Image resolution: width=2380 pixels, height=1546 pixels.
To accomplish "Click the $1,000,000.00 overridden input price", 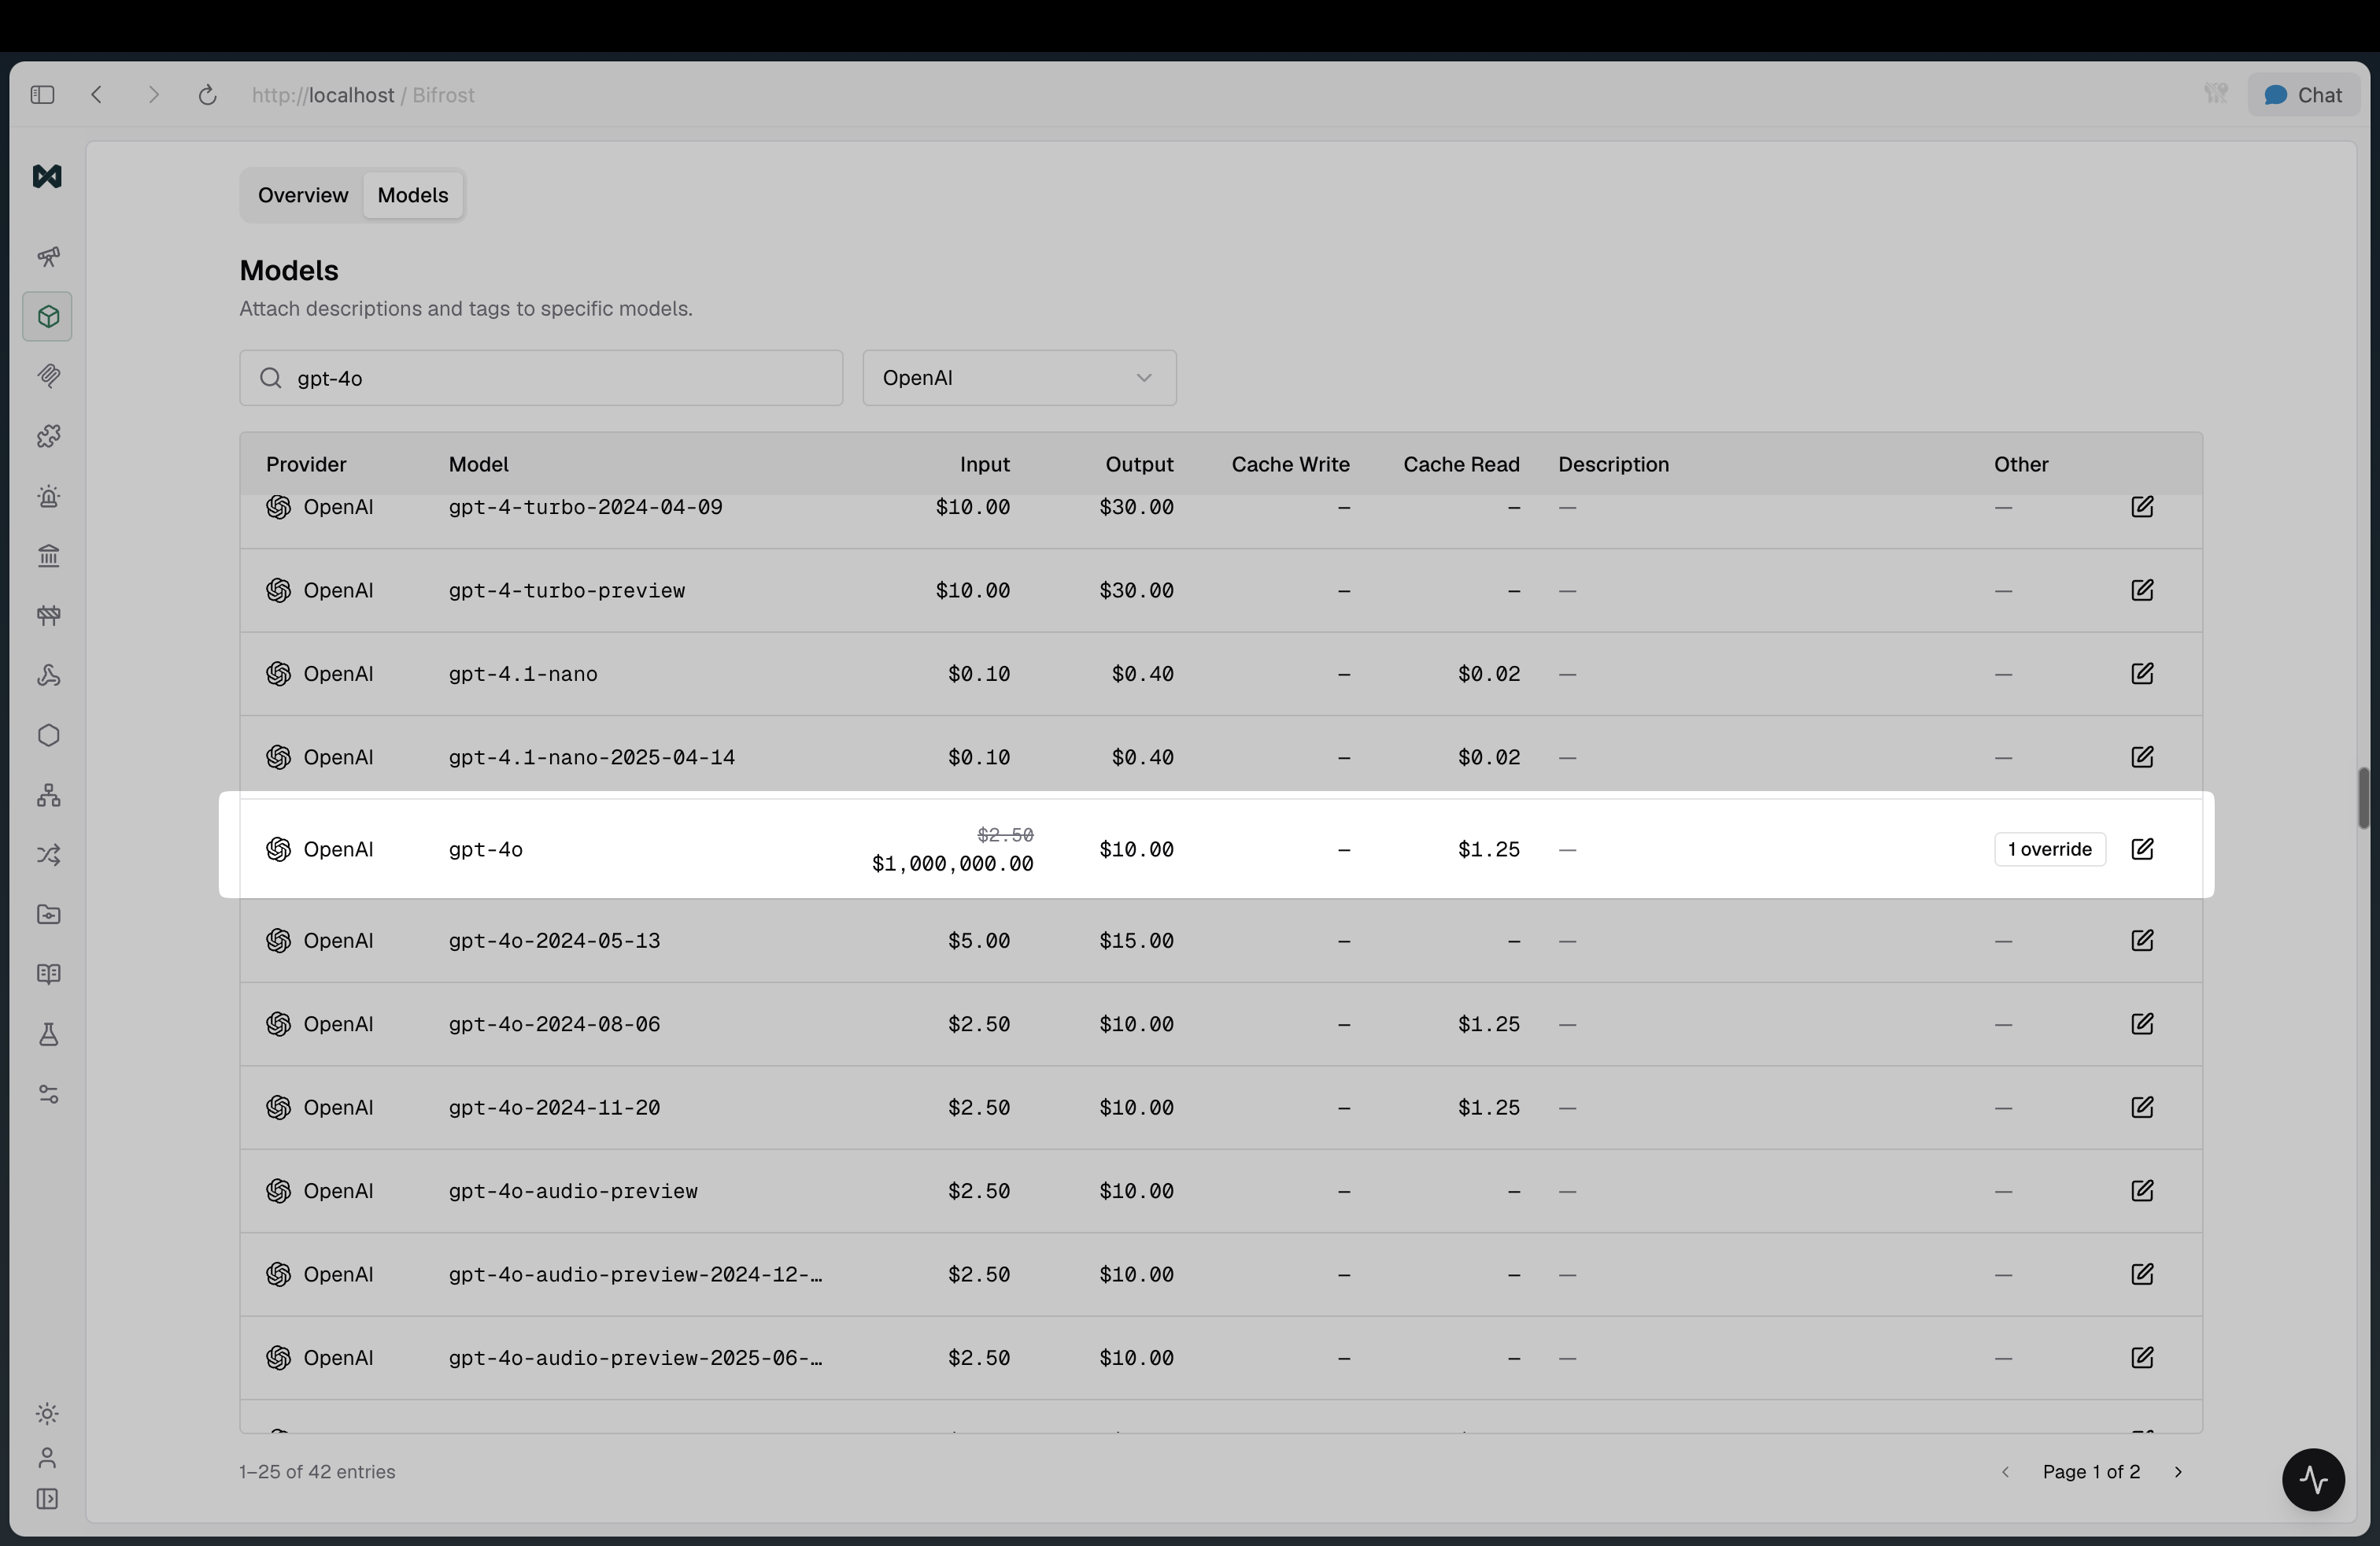I will (953, 864).
